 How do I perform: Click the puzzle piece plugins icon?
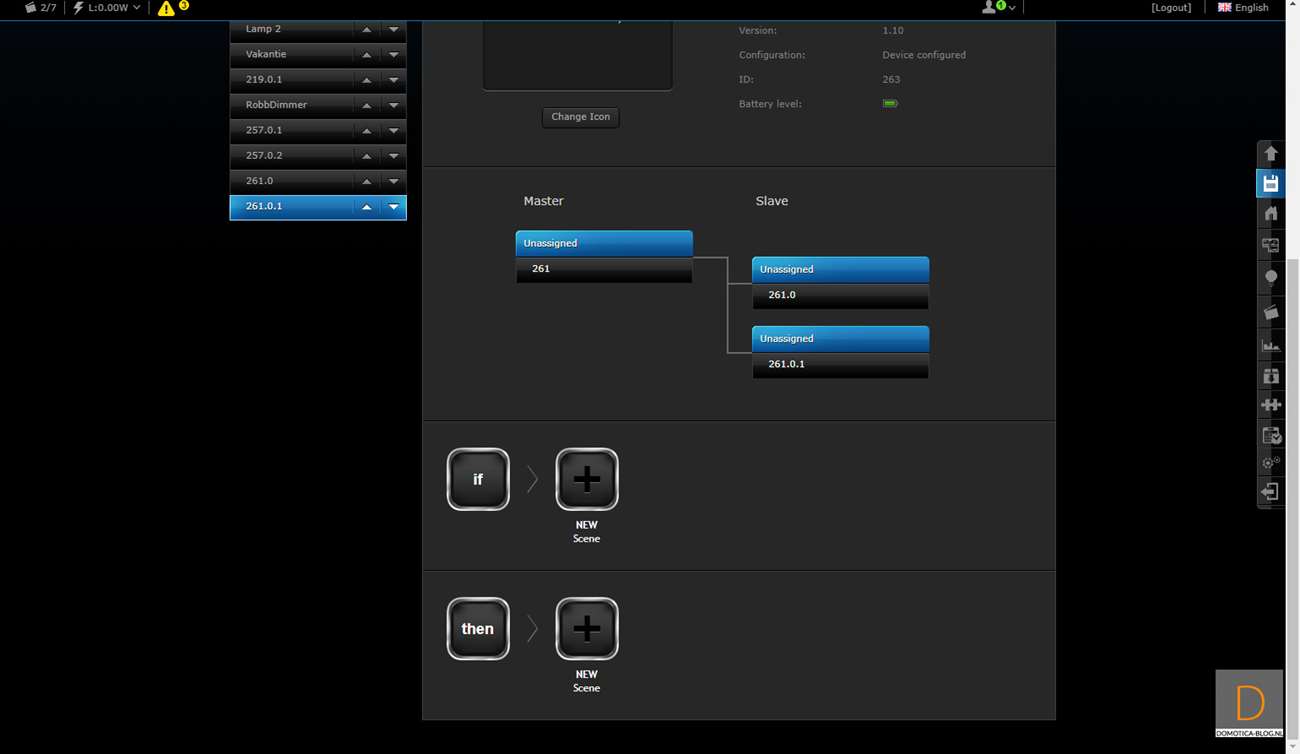click(1270, 405)
